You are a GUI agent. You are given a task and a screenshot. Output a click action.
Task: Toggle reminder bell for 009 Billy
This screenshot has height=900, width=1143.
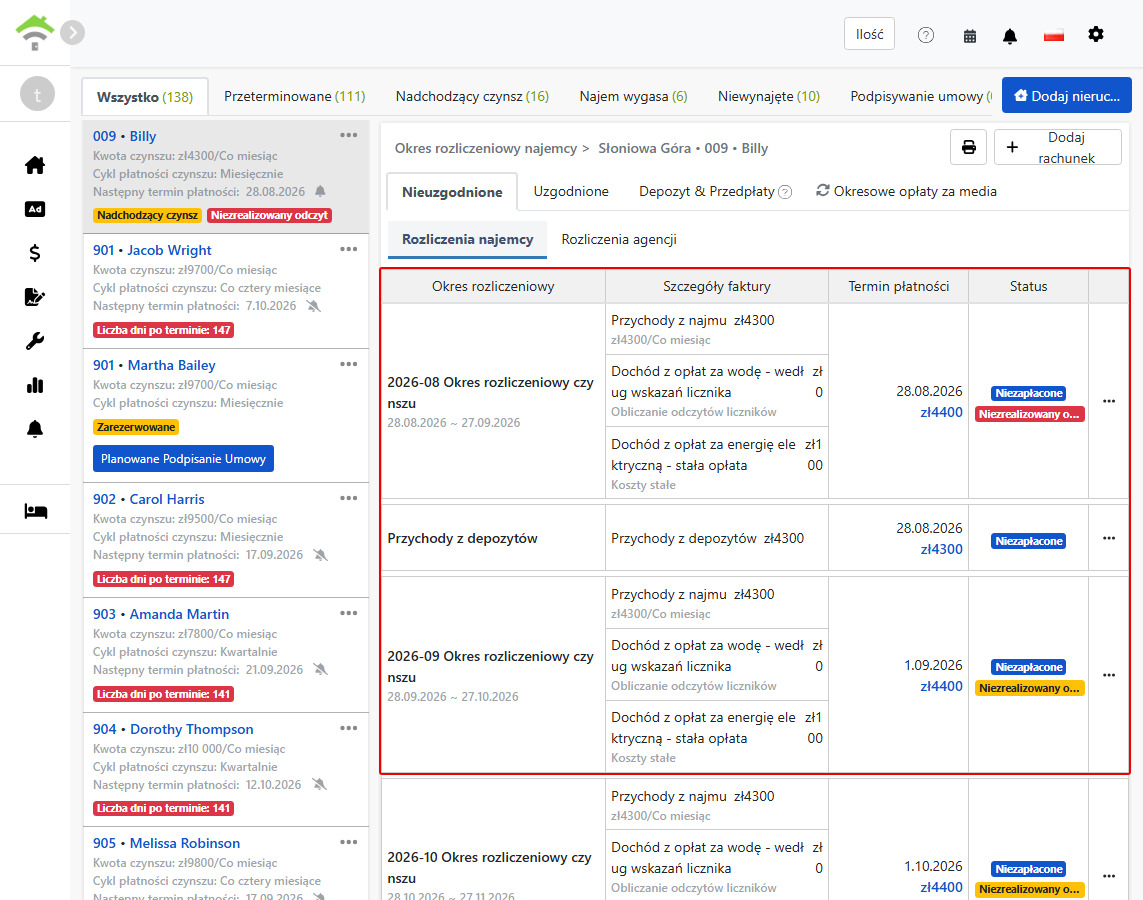(x=320, y=192)
